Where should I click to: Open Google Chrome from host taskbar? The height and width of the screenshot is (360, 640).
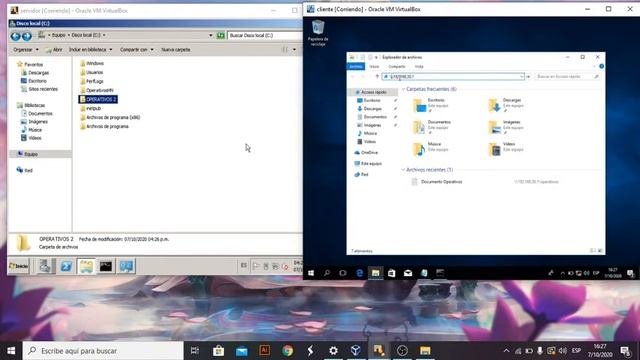tap(287, 351)
